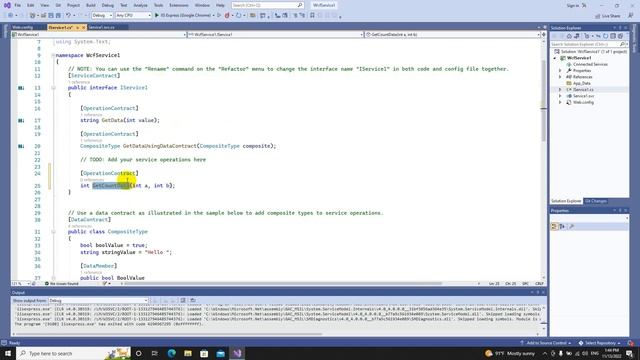
Task: Expand the IService1.cs node
Action: (560, 89)
